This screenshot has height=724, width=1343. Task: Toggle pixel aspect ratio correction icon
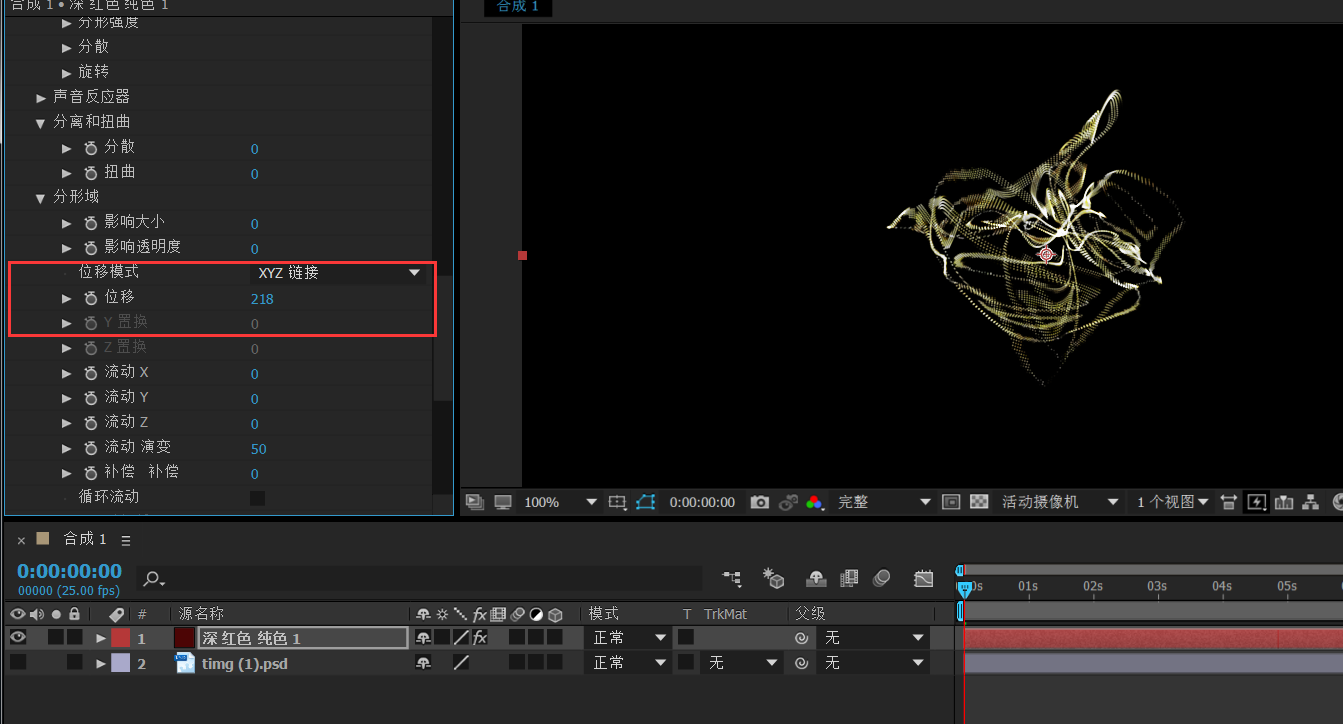click(1229, 502)
